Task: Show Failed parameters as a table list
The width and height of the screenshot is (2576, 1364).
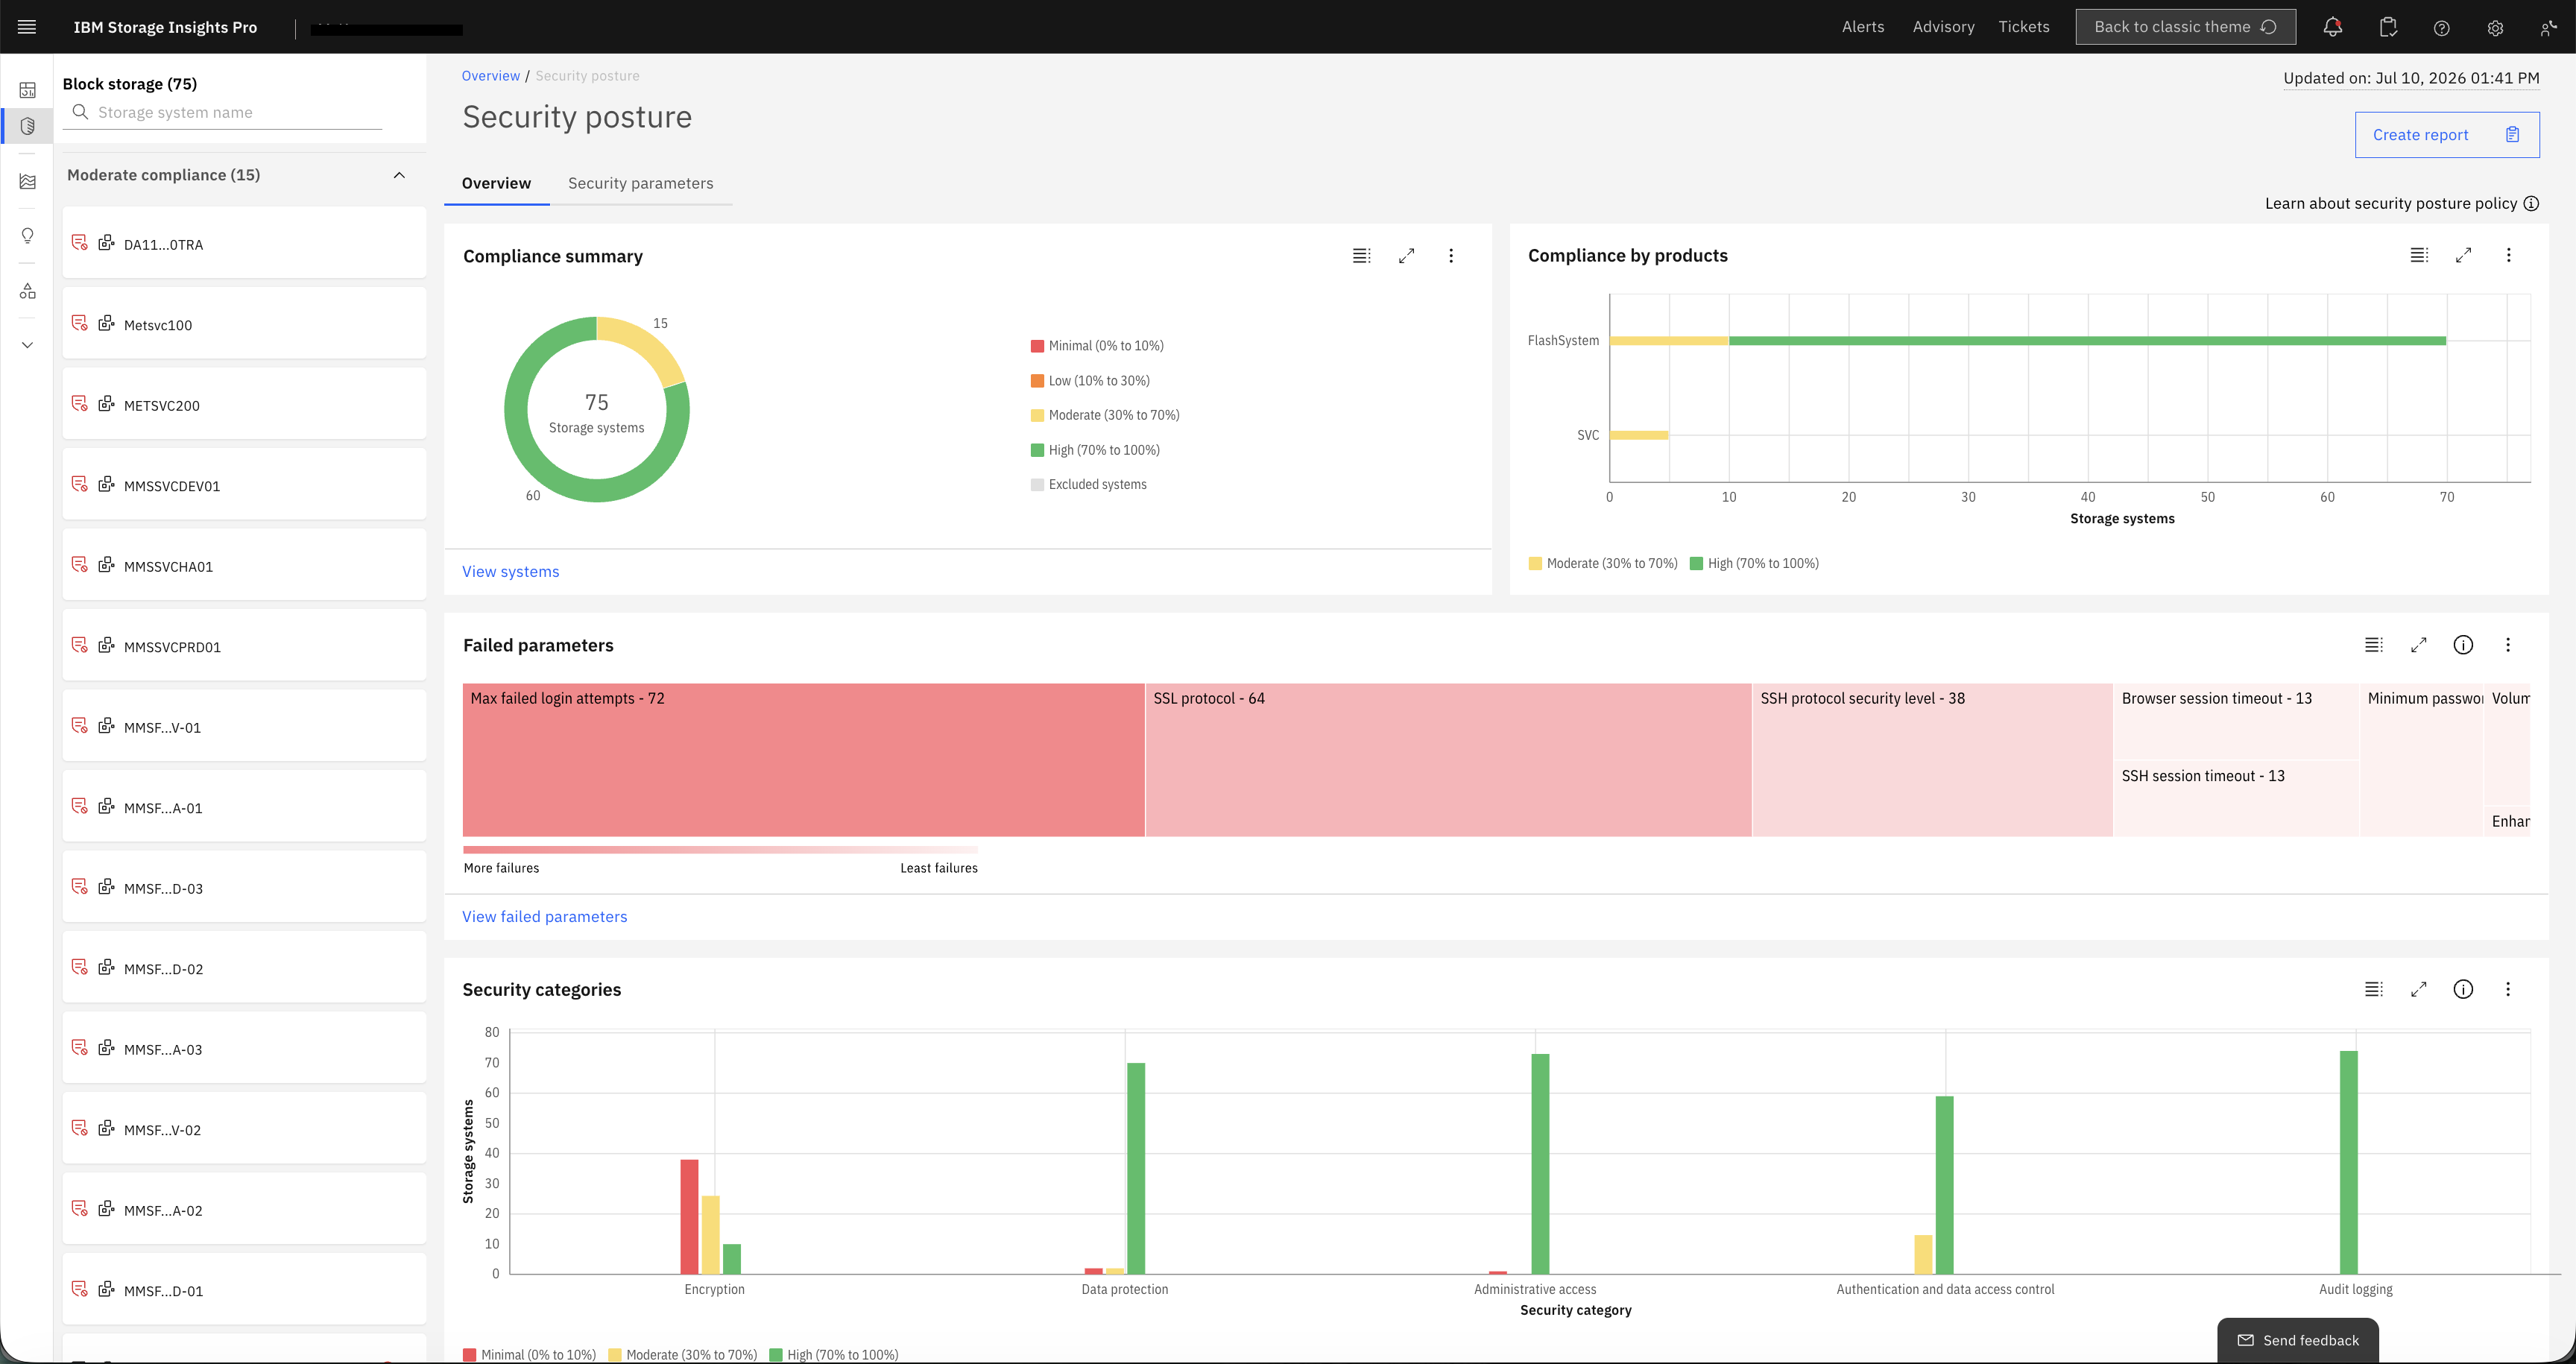Action: (2374, 645)
